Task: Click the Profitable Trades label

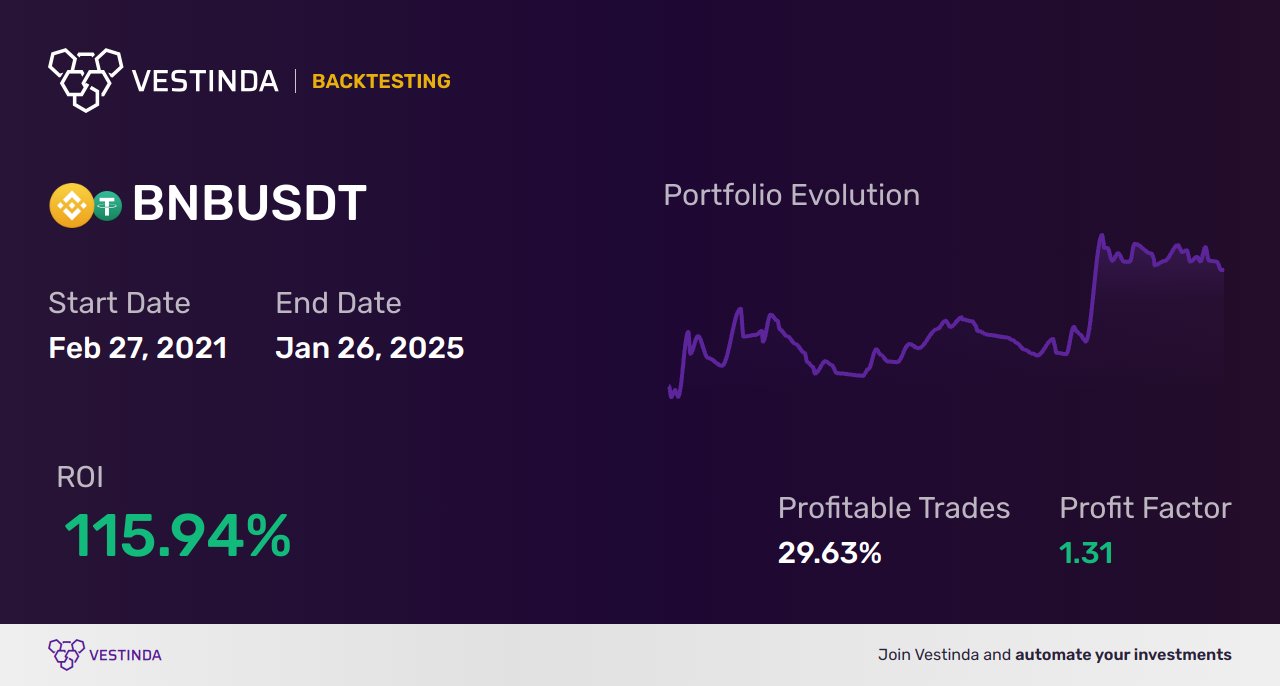Action: pos(894,508)
